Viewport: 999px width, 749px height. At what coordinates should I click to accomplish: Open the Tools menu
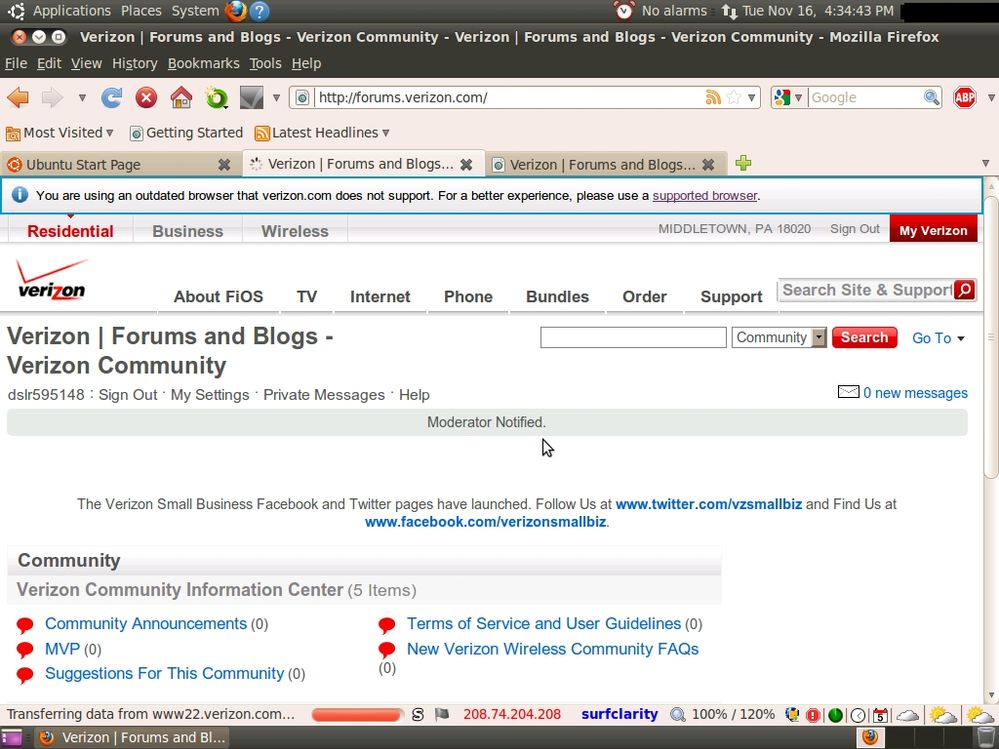click(x=265, y=63)
